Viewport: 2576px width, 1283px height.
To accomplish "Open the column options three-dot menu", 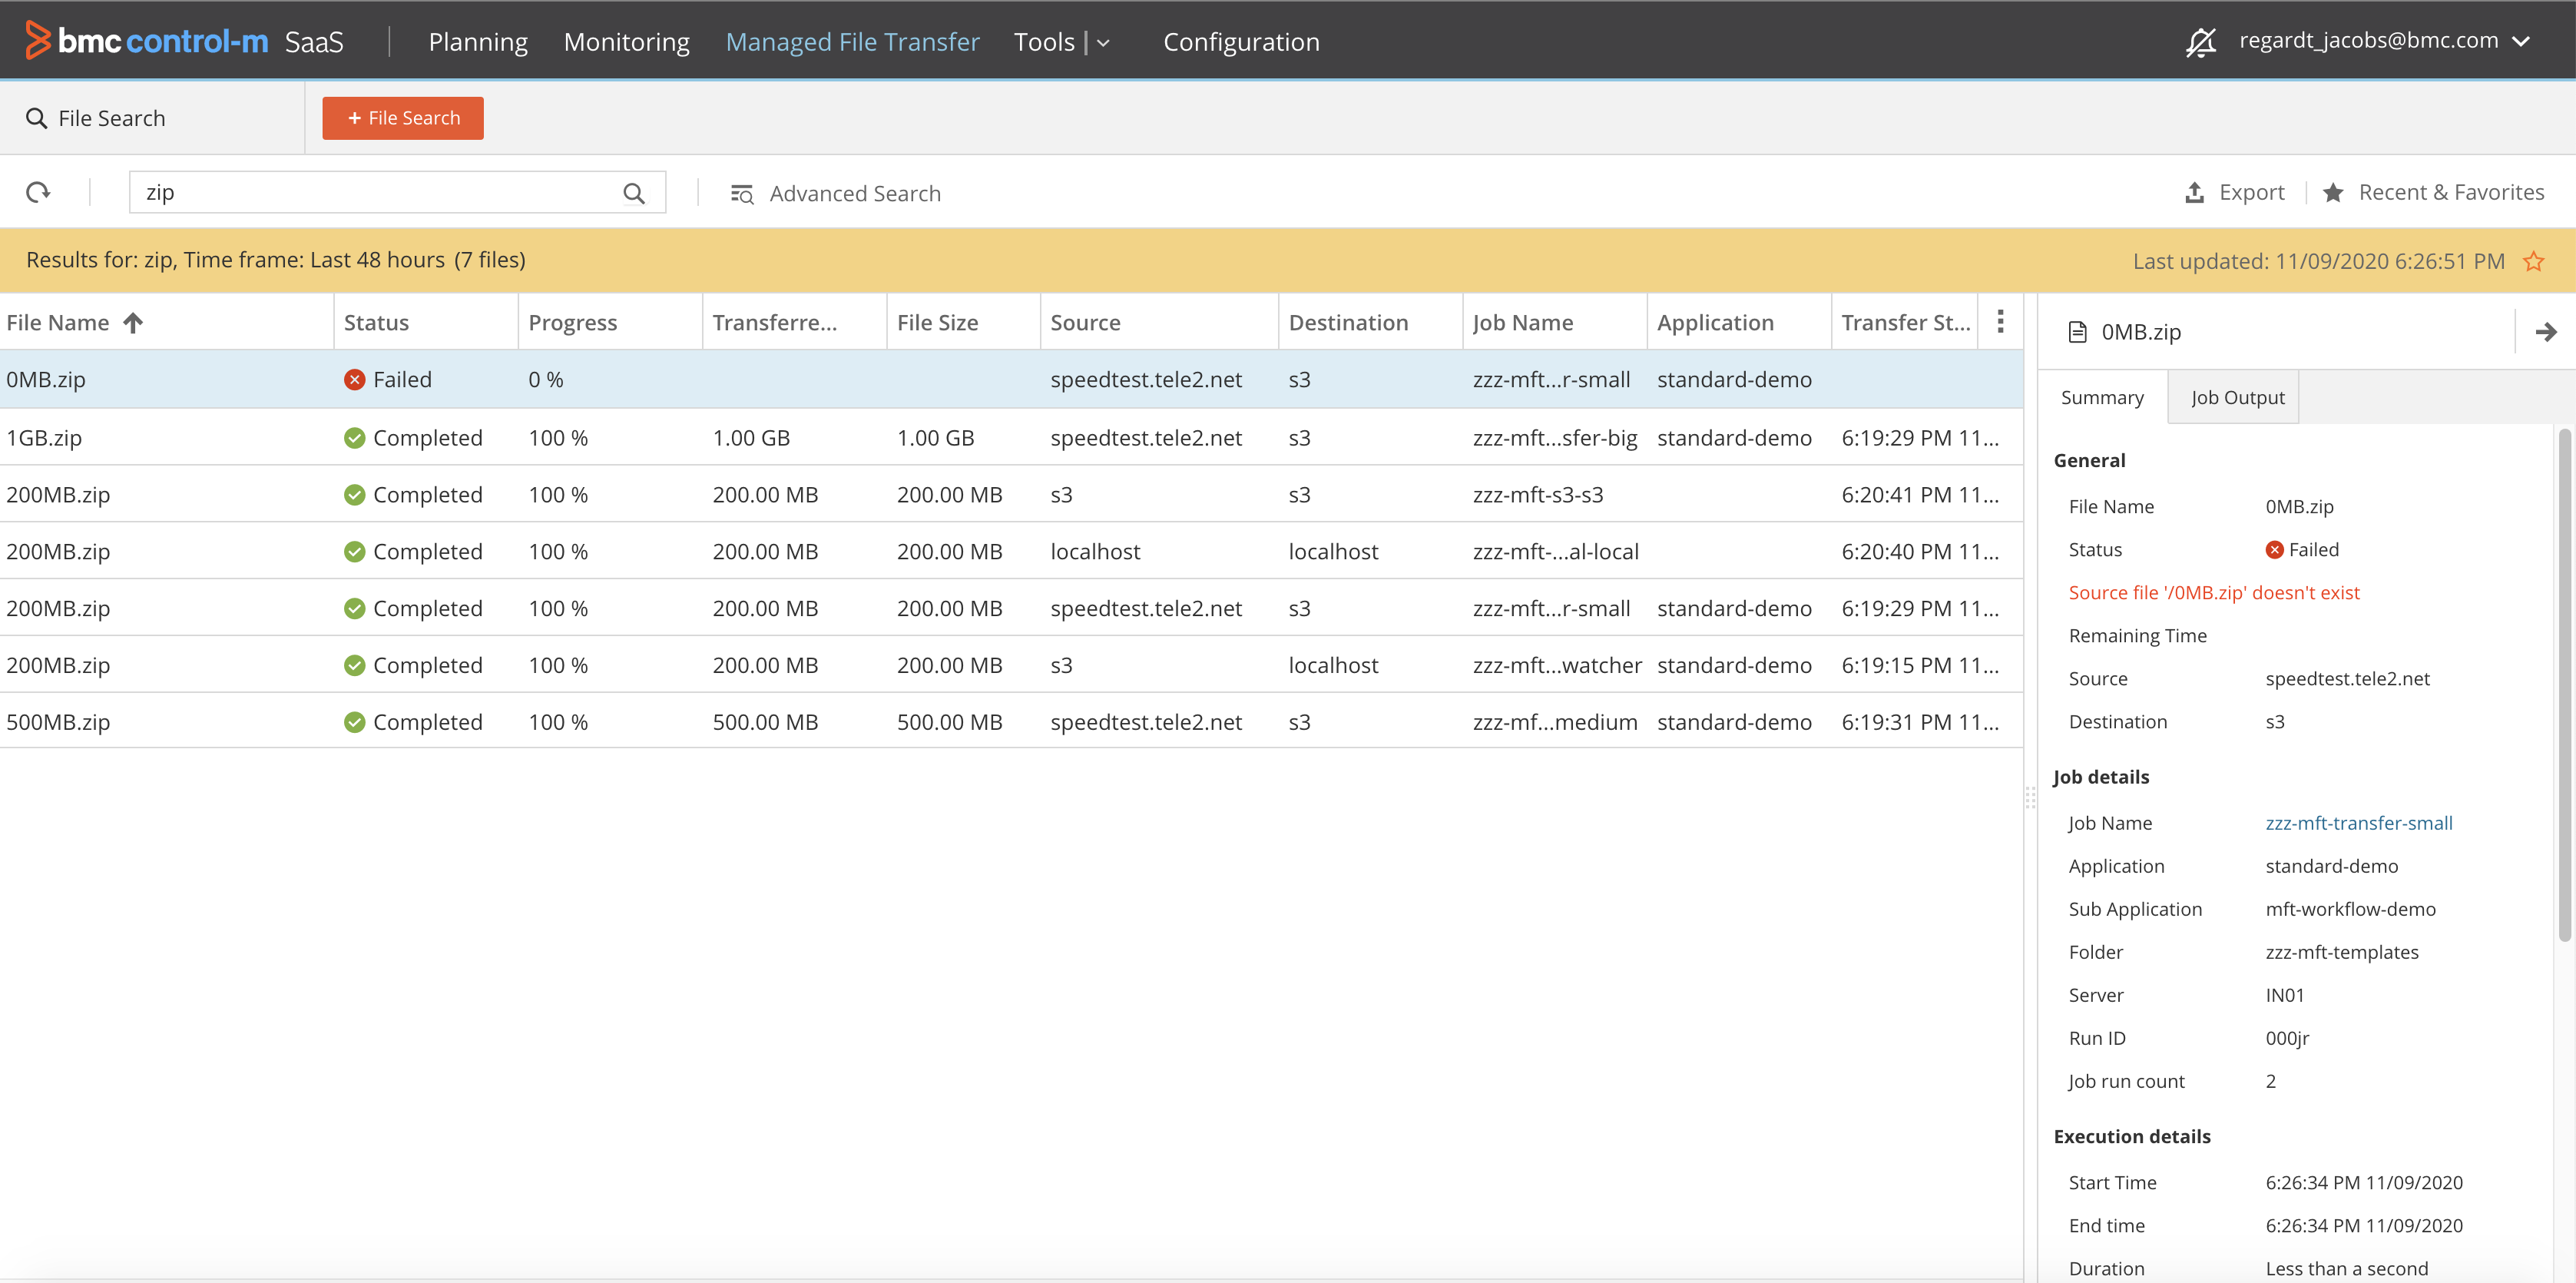I will (2001, 321).
